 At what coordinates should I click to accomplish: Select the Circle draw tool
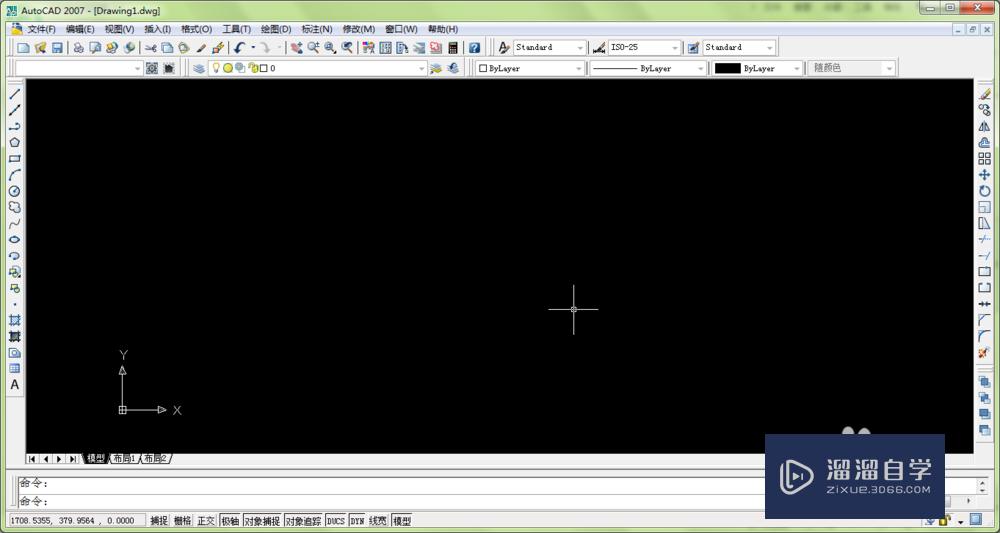pyautogui.click(x=14, y=191)
